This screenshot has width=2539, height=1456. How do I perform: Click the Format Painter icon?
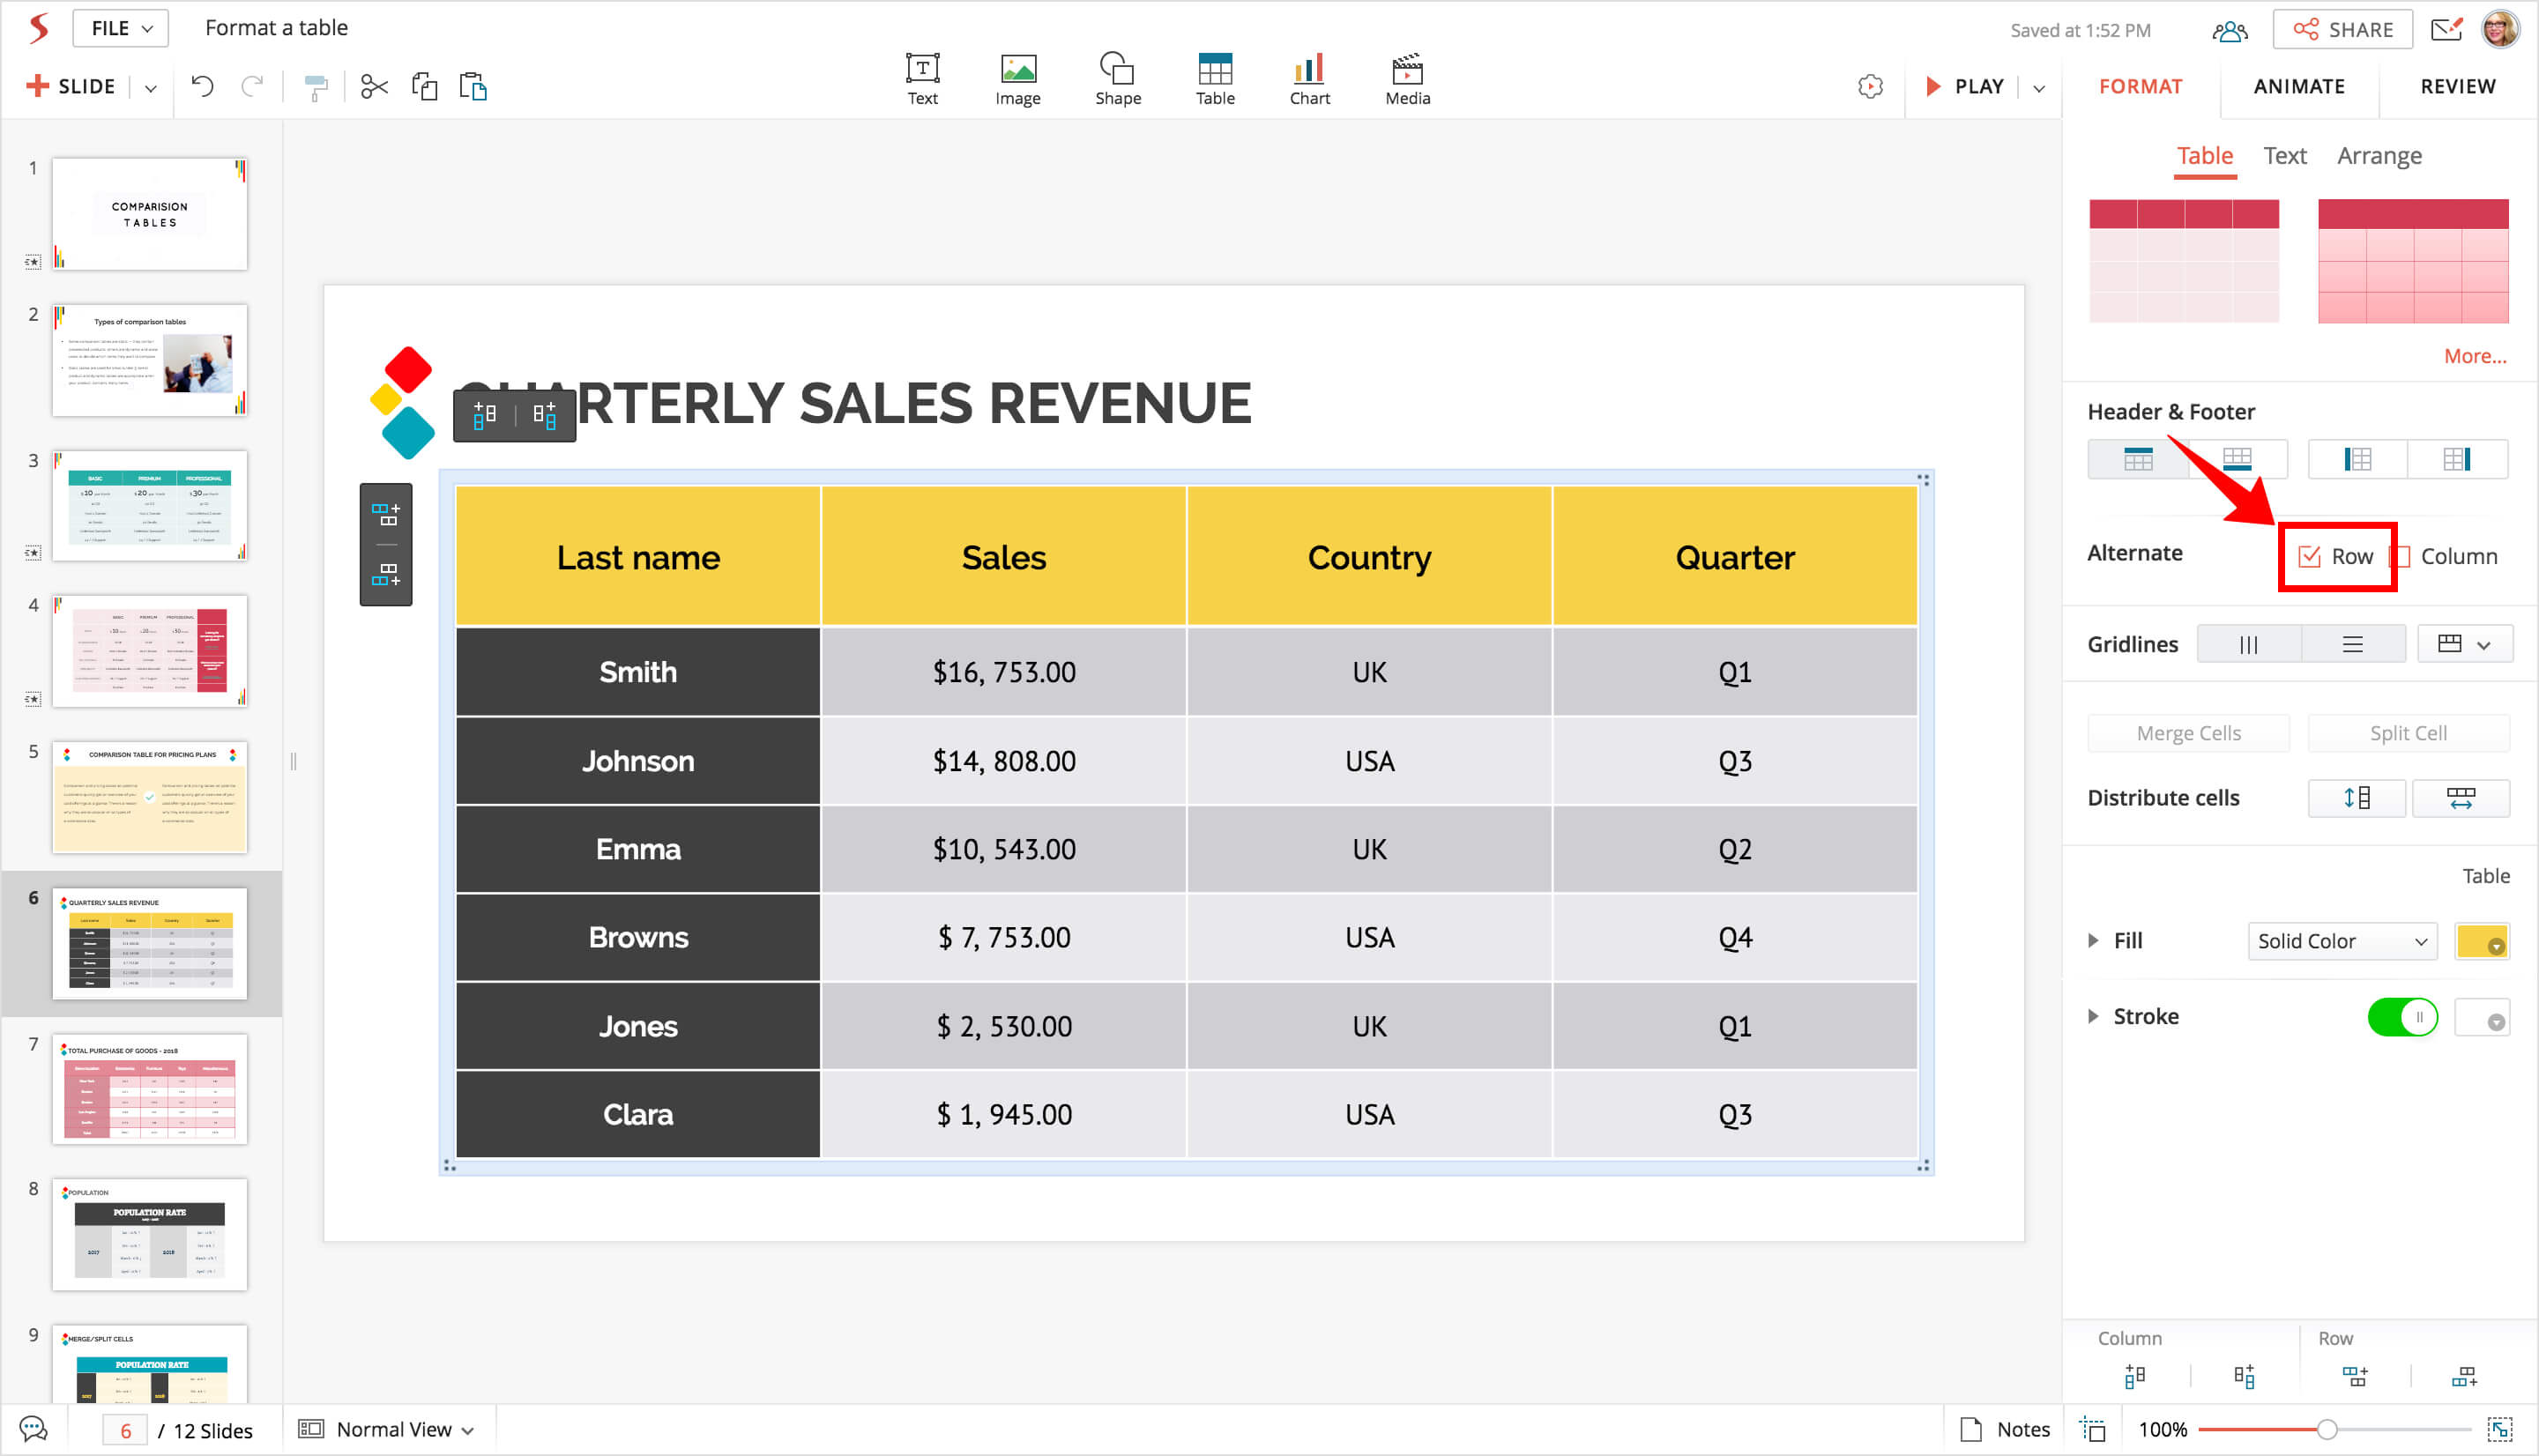point(316,88)
